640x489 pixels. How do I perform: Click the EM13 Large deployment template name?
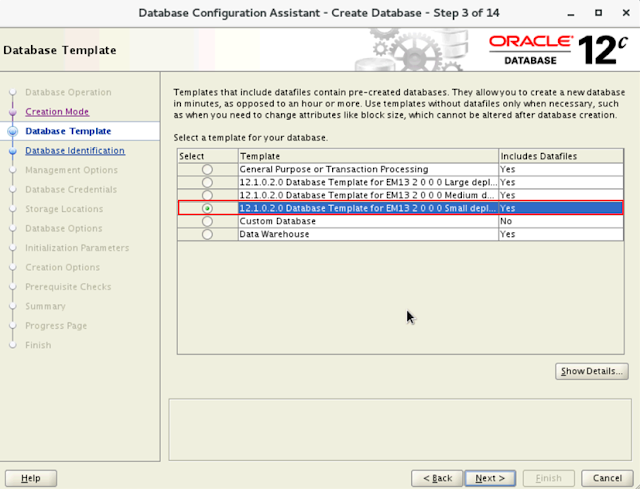368,182
